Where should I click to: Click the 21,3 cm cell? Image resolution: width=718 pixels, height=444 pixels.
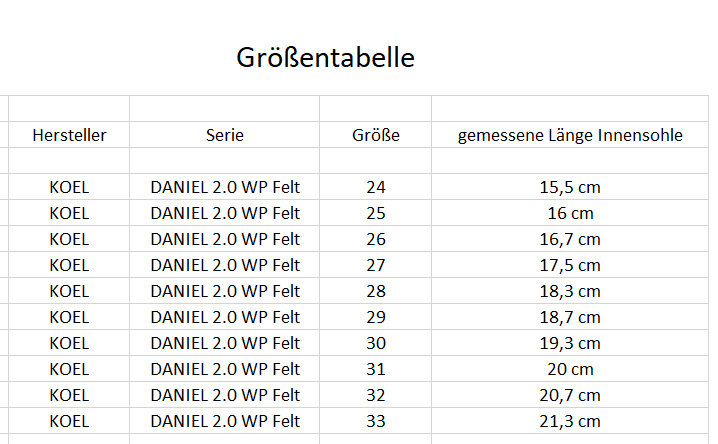[x=570, y=421]
